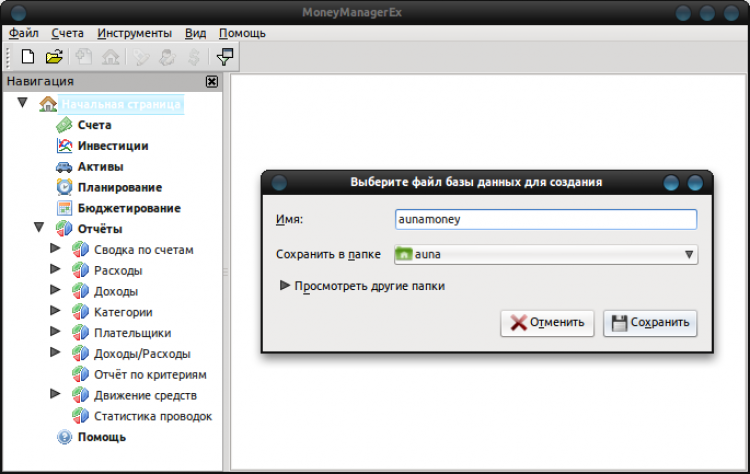Screen dimensions: 750x474
Task: Click the pie icon beside Отчёт по критериям
Action: coord(80,374)
